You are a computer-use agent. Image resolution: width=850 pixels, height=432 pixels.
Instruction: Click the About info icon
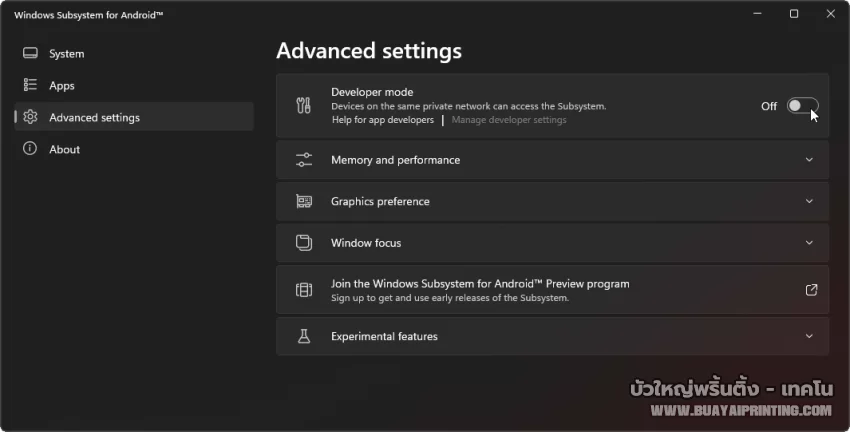click(x=30, y=150)
